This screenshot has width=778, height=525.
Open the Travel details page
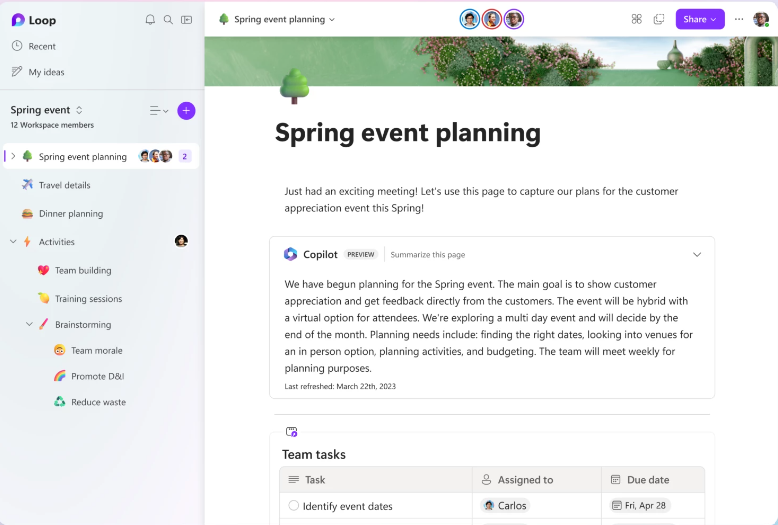(x=64, y=185)
